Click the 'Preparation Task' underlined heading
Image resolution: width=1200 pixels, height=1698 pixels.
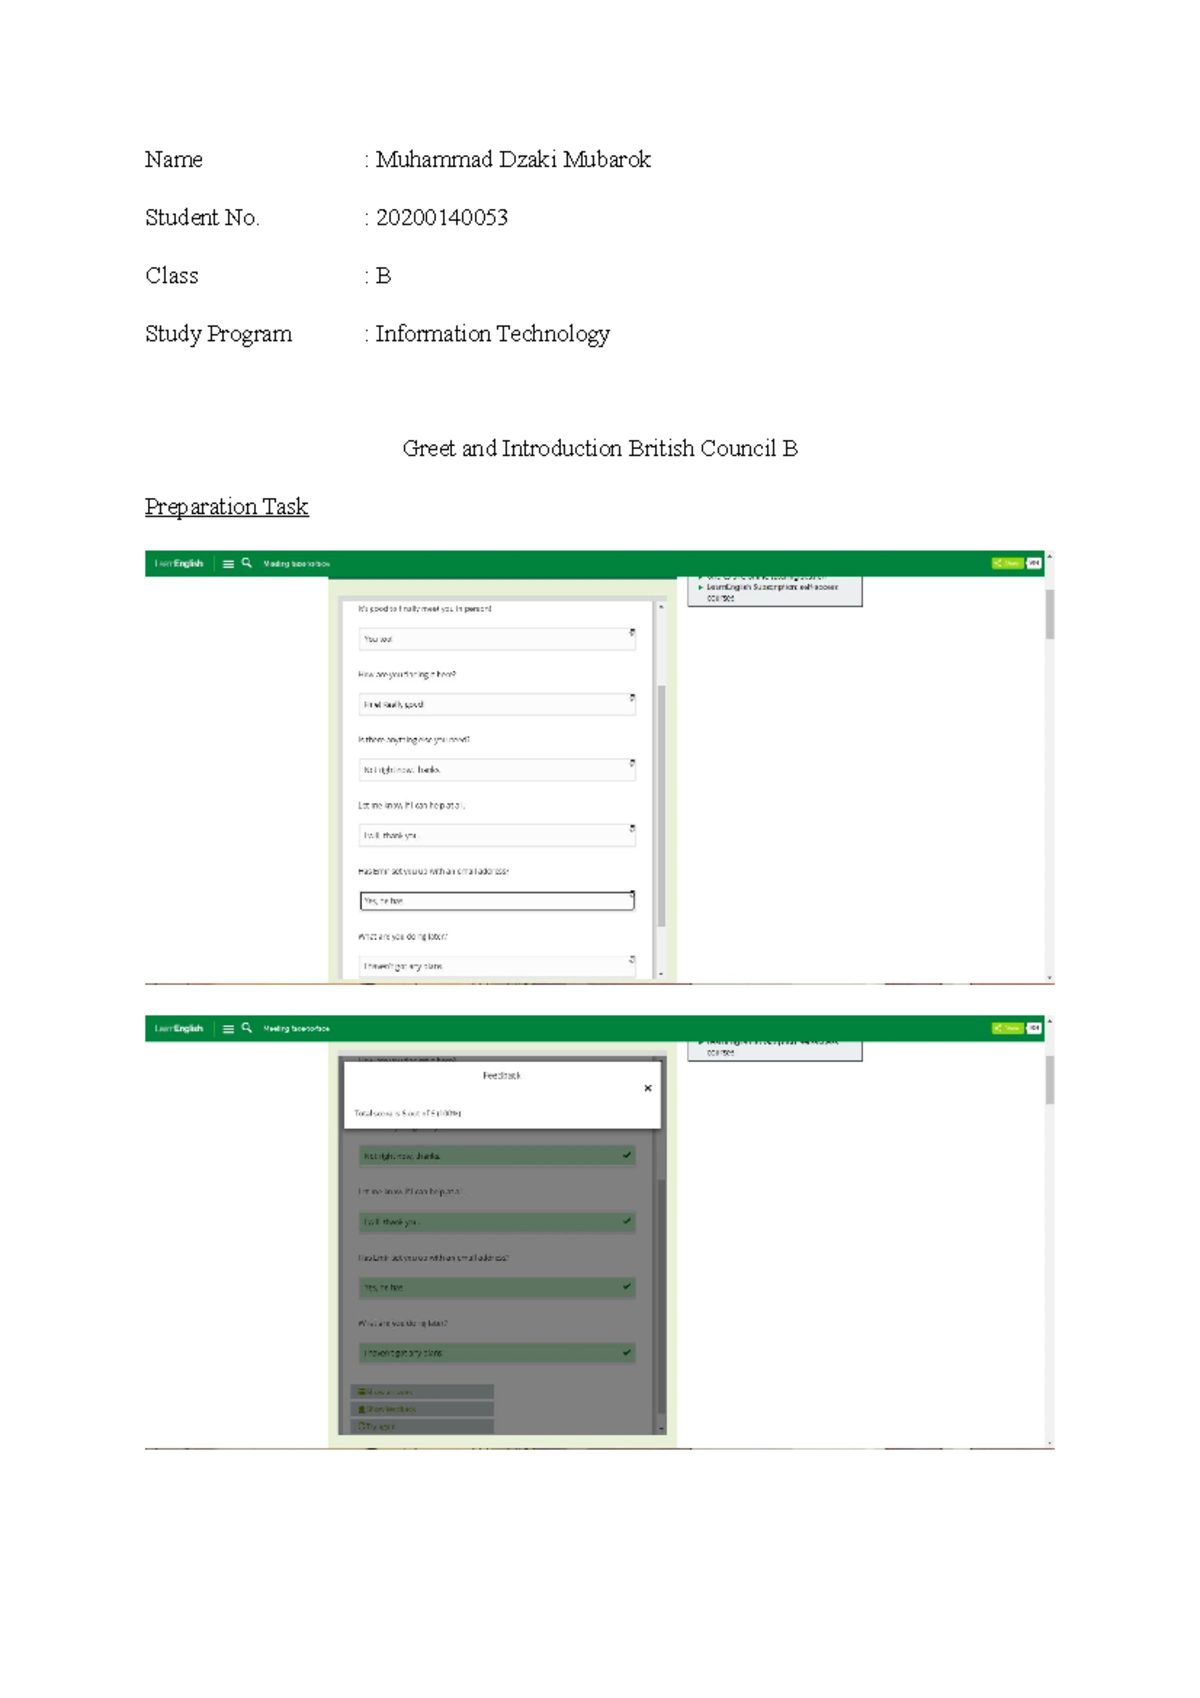(226, 507)
